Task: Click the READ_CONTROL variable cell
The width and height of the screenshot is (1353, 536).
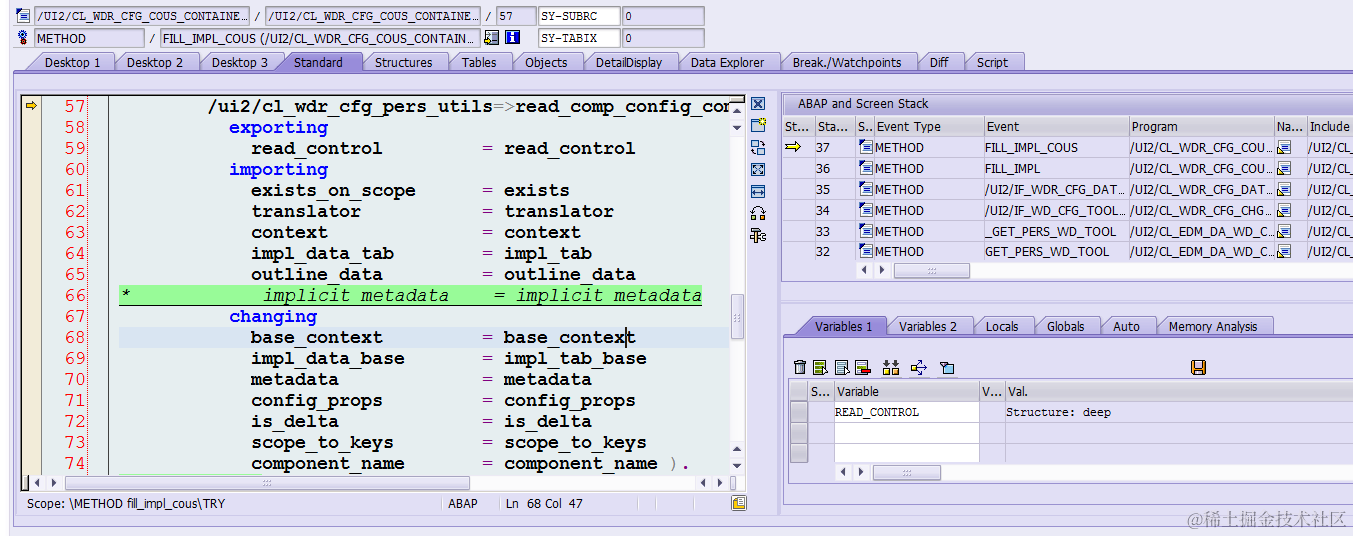Action: [906, 412]
